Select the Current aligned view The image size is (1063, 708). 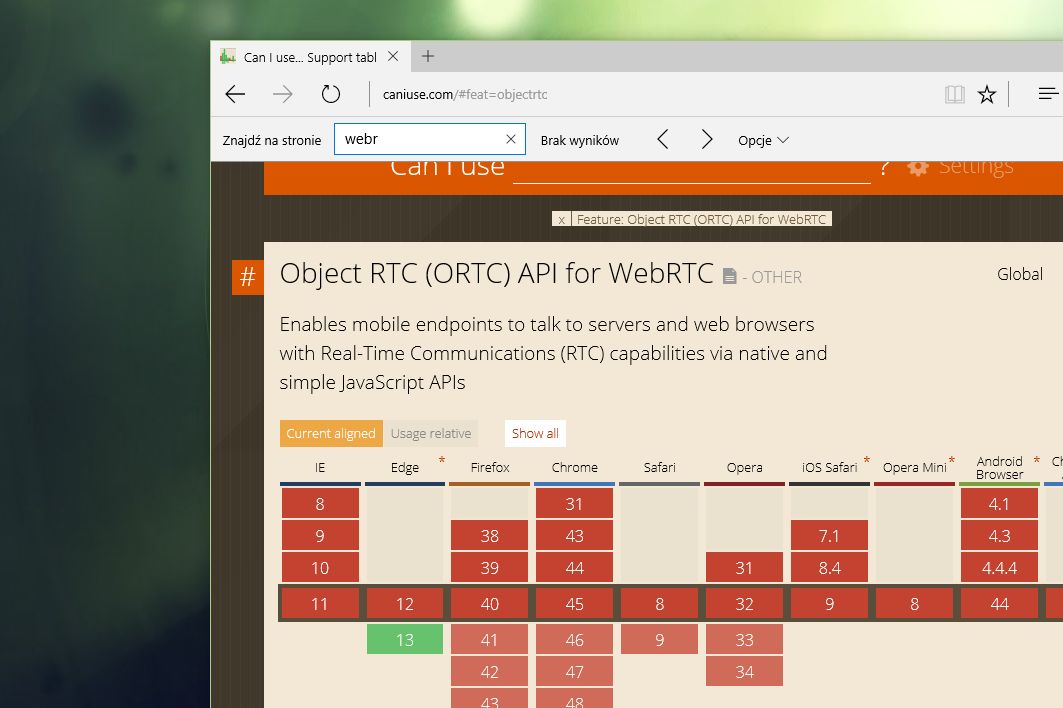pyautogui.click(x=331, y=433)
